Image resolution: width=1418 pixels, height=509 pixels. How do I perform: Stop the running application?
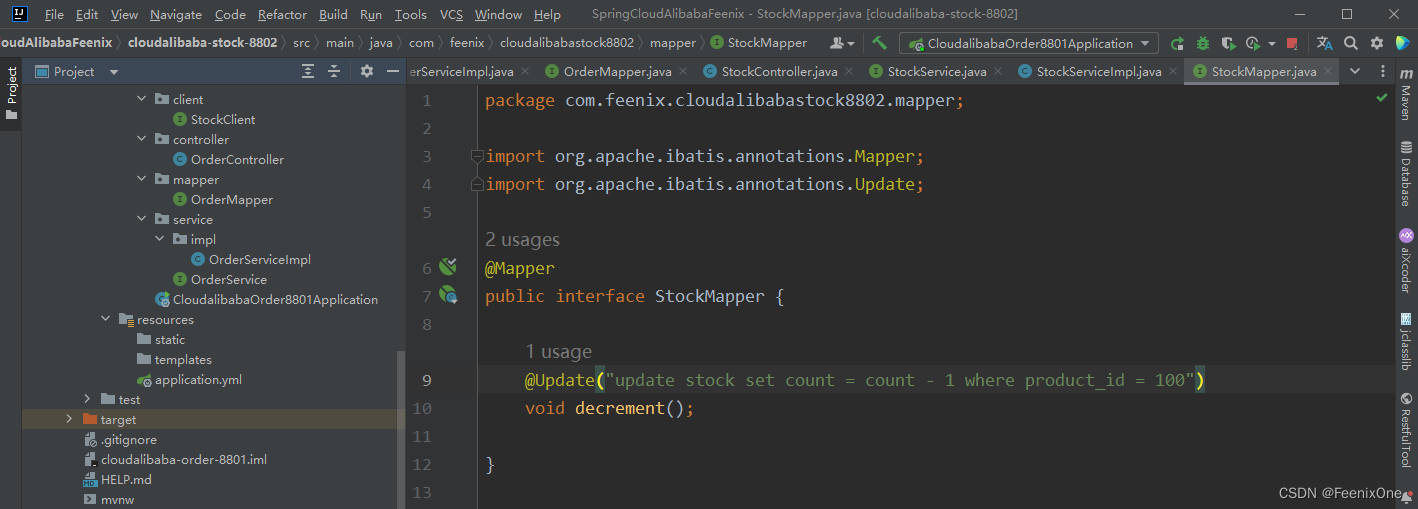pyautogui.click(x=1293, y=43)
